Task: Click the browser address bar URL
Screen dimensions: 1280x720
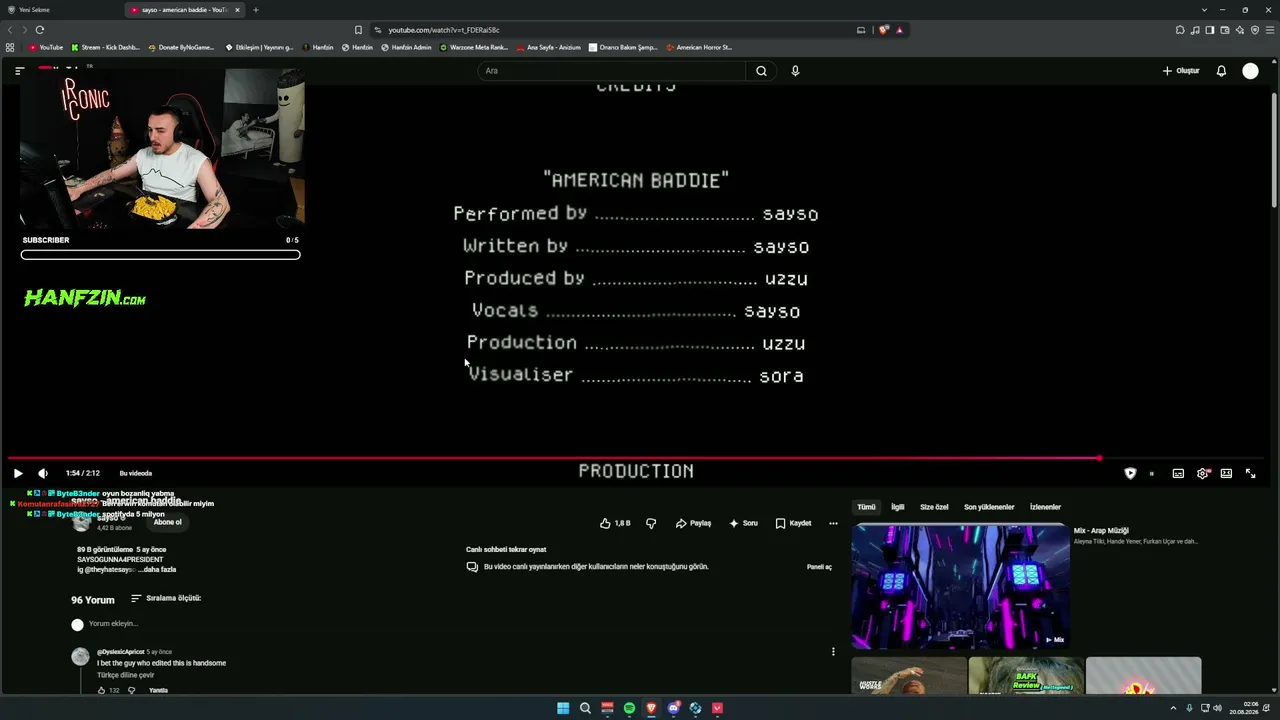Action: 444,30
